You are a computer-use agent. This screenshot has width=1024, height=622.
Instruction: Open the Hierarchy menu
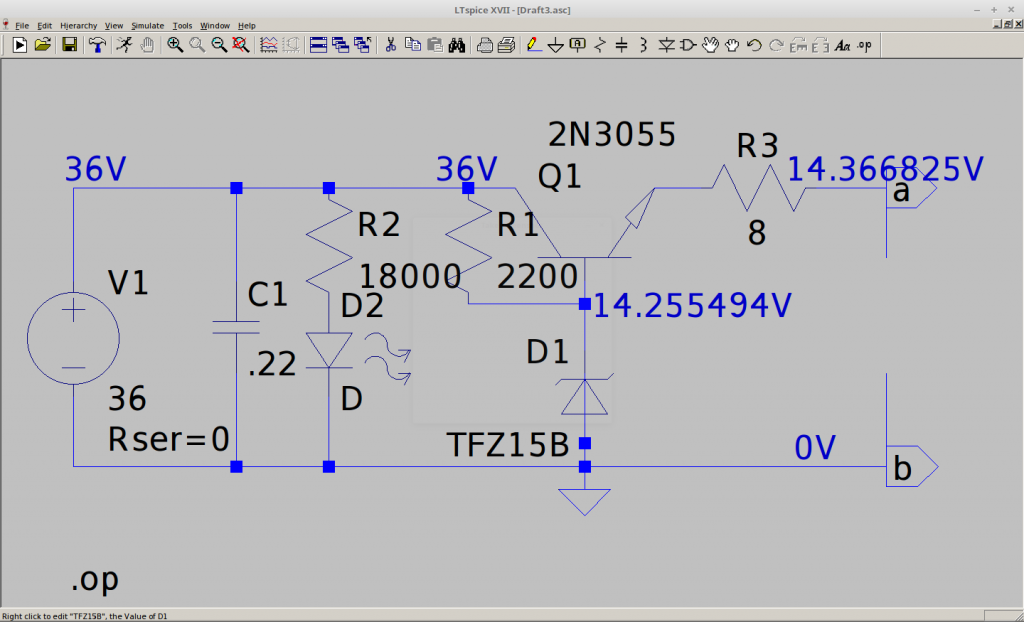coord(78,25)
